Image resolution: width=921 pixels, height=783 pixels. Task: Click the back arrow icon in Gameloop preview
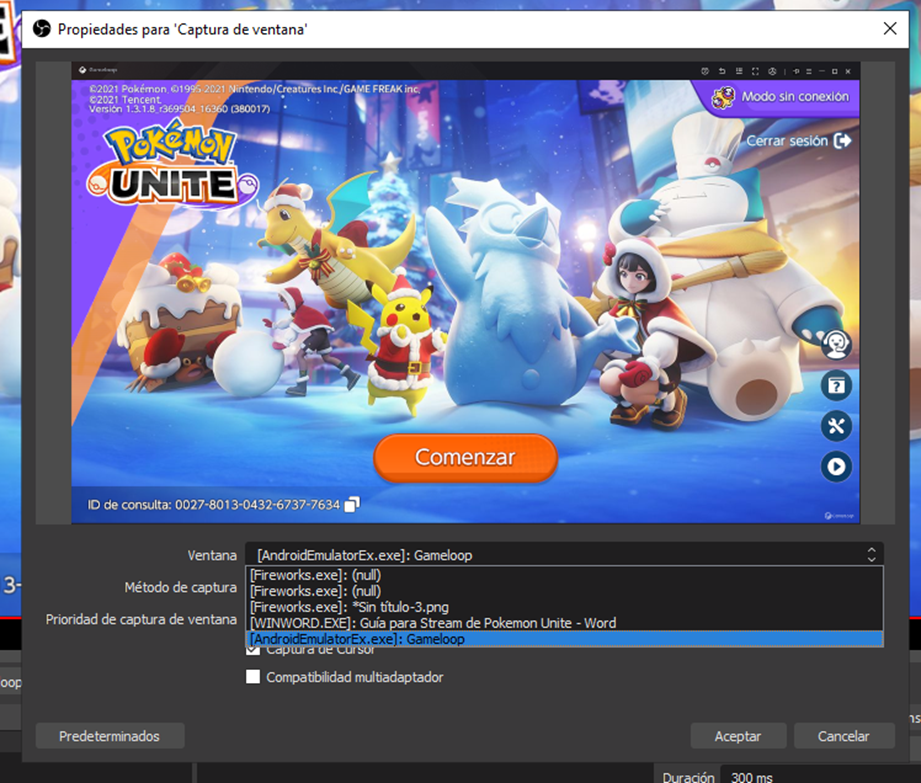(x=722, y=71)
